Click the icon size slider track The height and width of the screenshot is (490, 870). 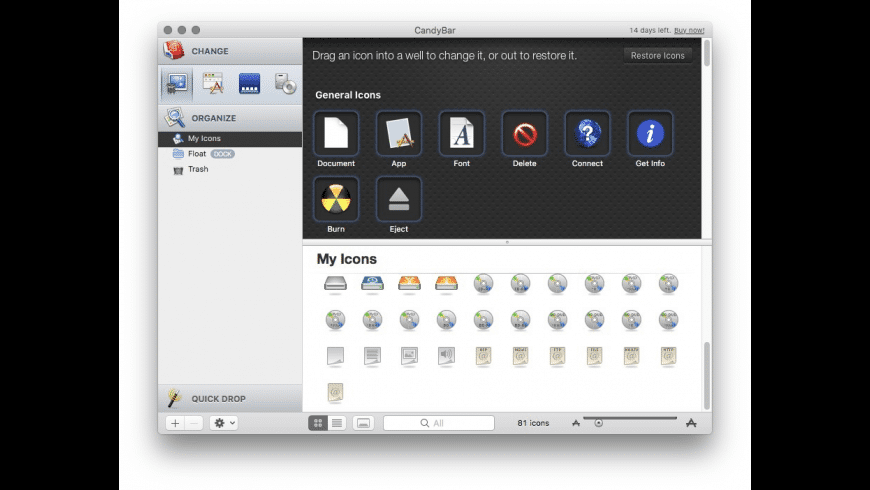tap(630, 418)
